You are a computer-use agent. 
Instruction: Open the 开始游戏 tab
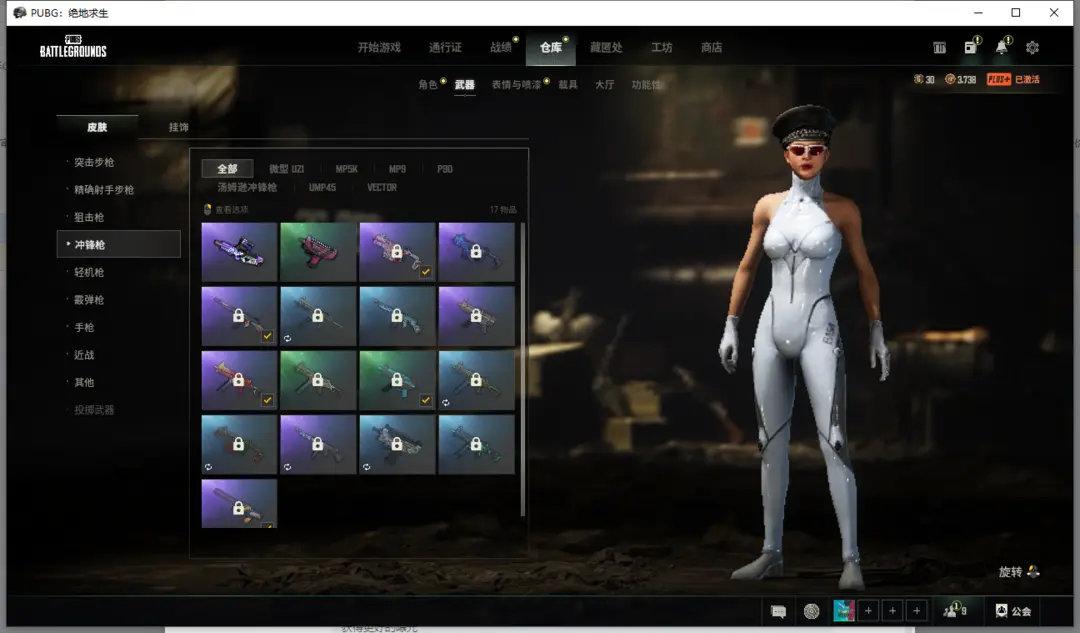tap(379, 48)
